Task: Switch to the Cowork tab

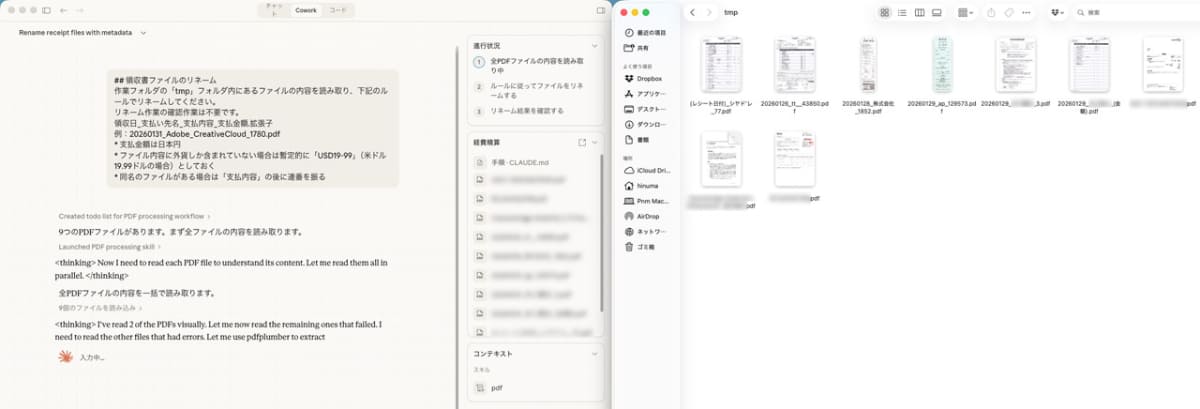Action: 306,10
